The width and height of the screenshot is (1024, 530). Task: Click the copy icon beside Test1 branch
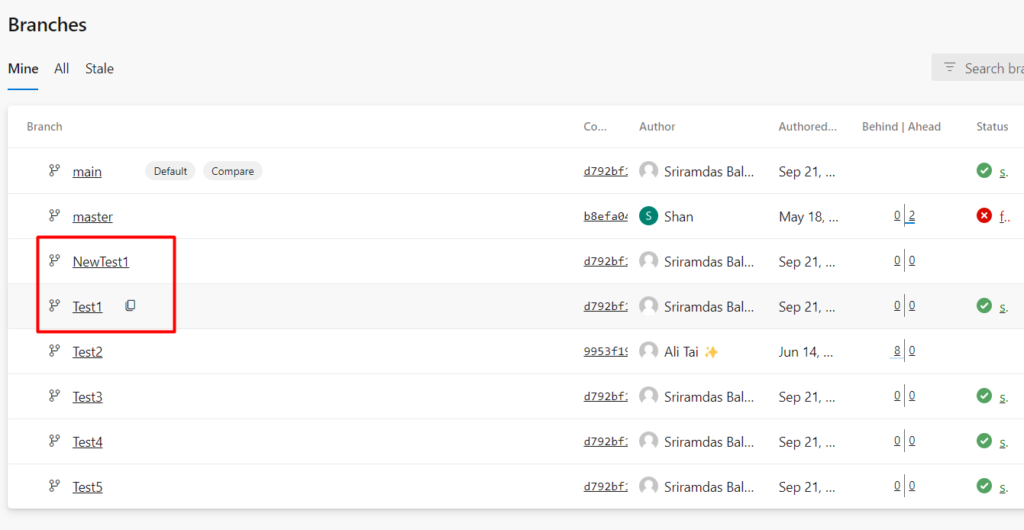point(130,306)
